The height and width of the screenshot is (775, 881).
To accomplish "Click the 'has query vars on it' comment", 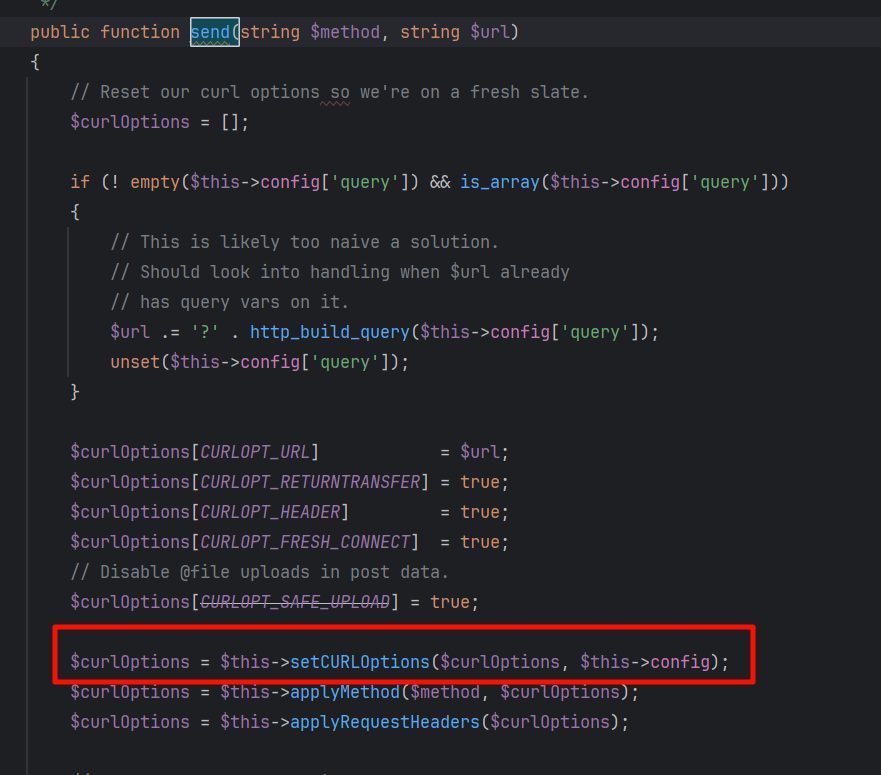I will click(x=229, y=302).
